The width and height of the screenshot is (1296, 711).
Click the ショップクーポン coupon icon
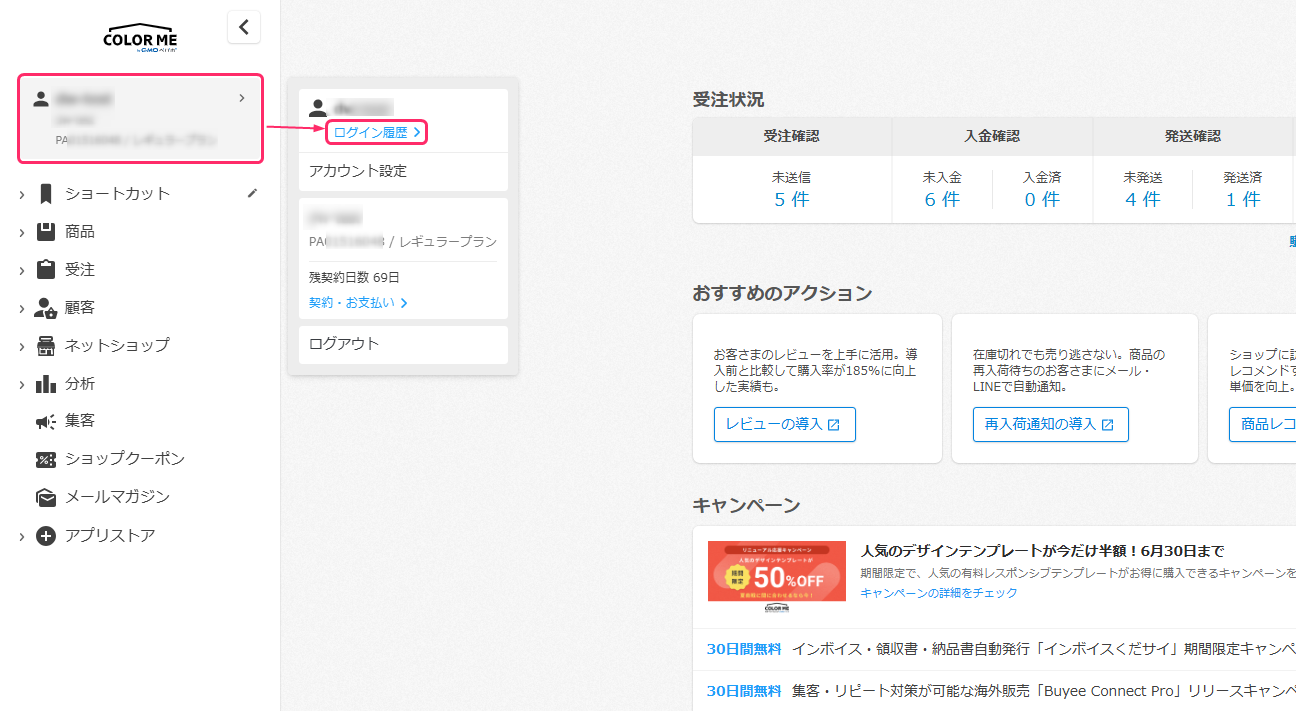point(46,460)
